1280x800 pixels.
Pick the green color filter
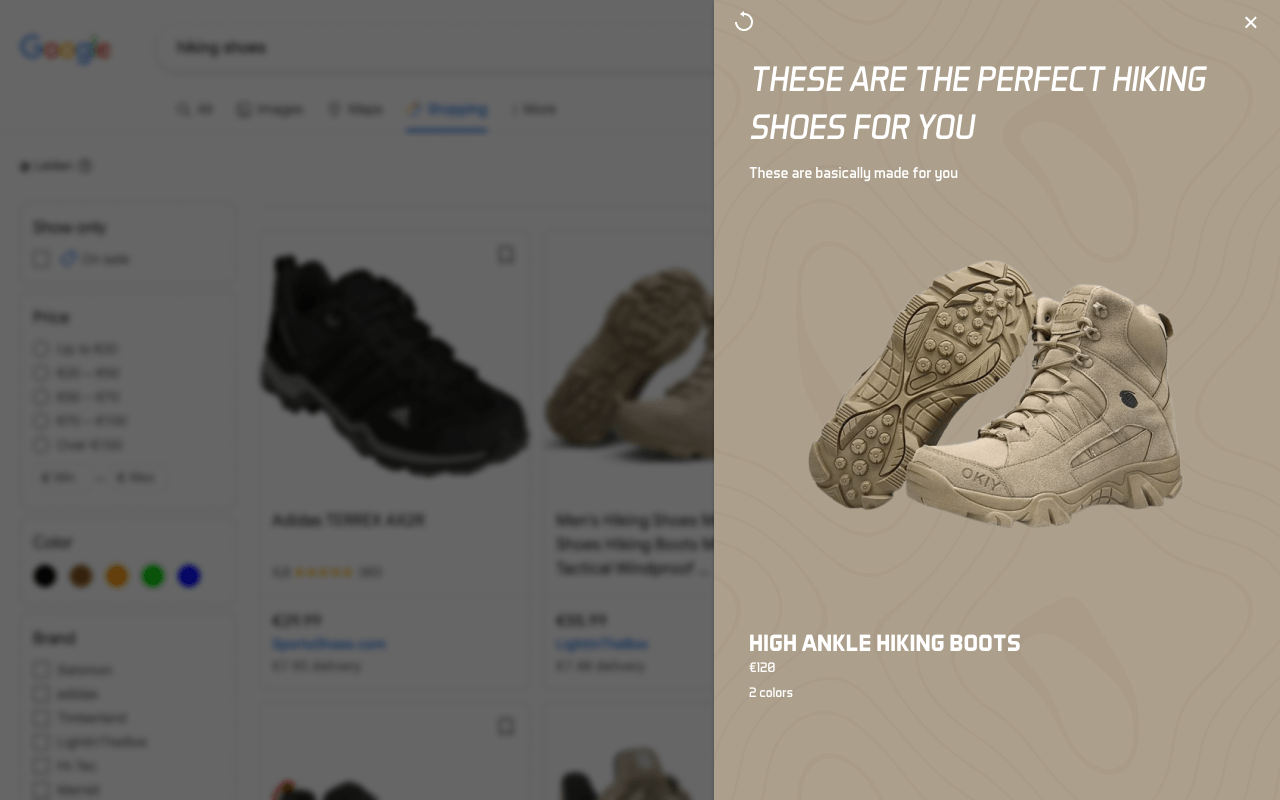(x=153, y=576)
